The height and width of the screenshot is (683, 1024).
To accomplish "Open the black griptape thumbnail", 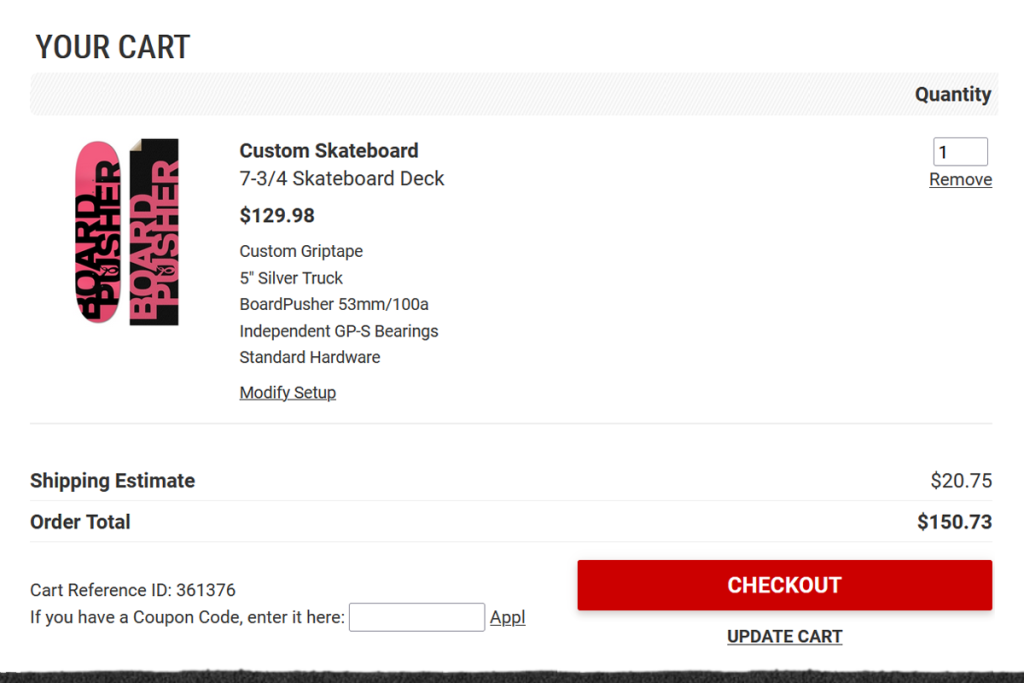I will [x=154, y=232].
